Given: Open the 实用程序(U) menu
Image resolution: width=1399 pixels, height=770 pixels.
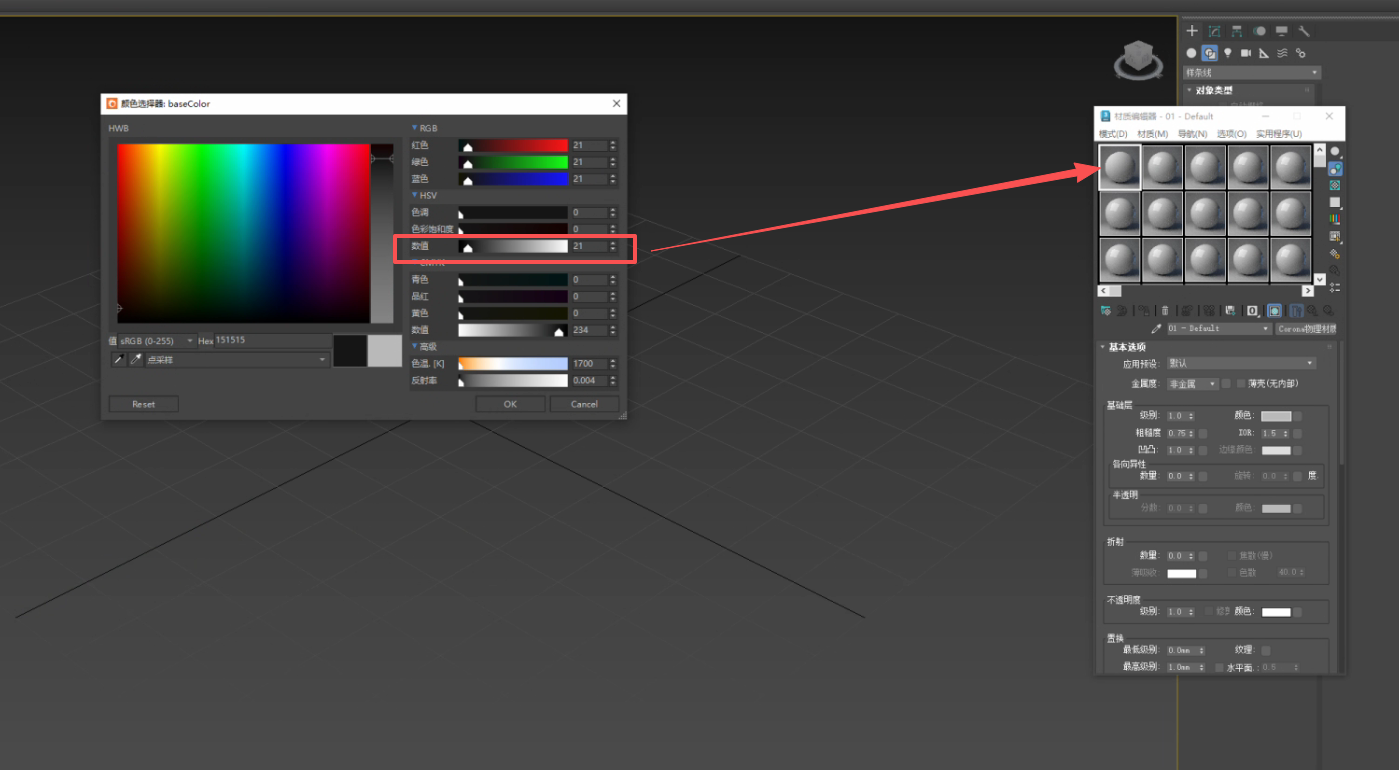Looking at the screenshot, I should 1279,134.
